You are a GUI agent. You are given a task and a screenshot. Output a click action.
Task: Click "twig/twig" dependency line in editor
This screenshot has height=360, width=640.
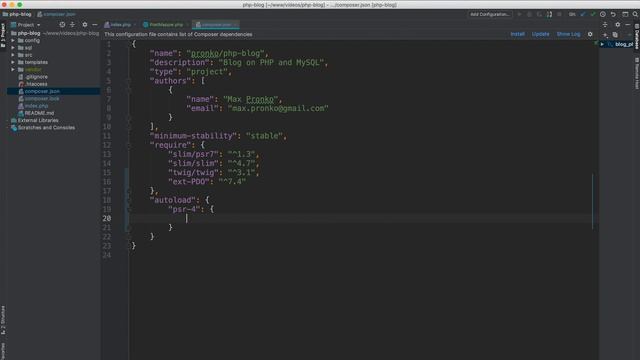point(213,173)
